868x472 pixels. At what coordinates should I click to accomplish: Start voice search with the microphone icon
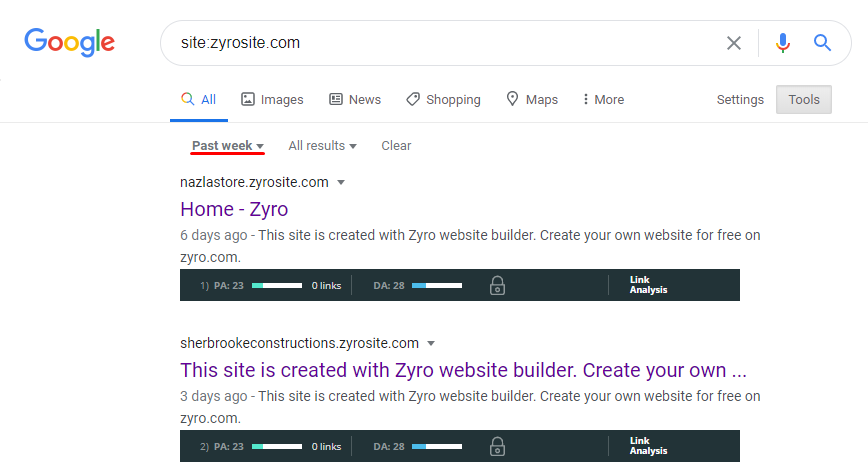point(782,43)
